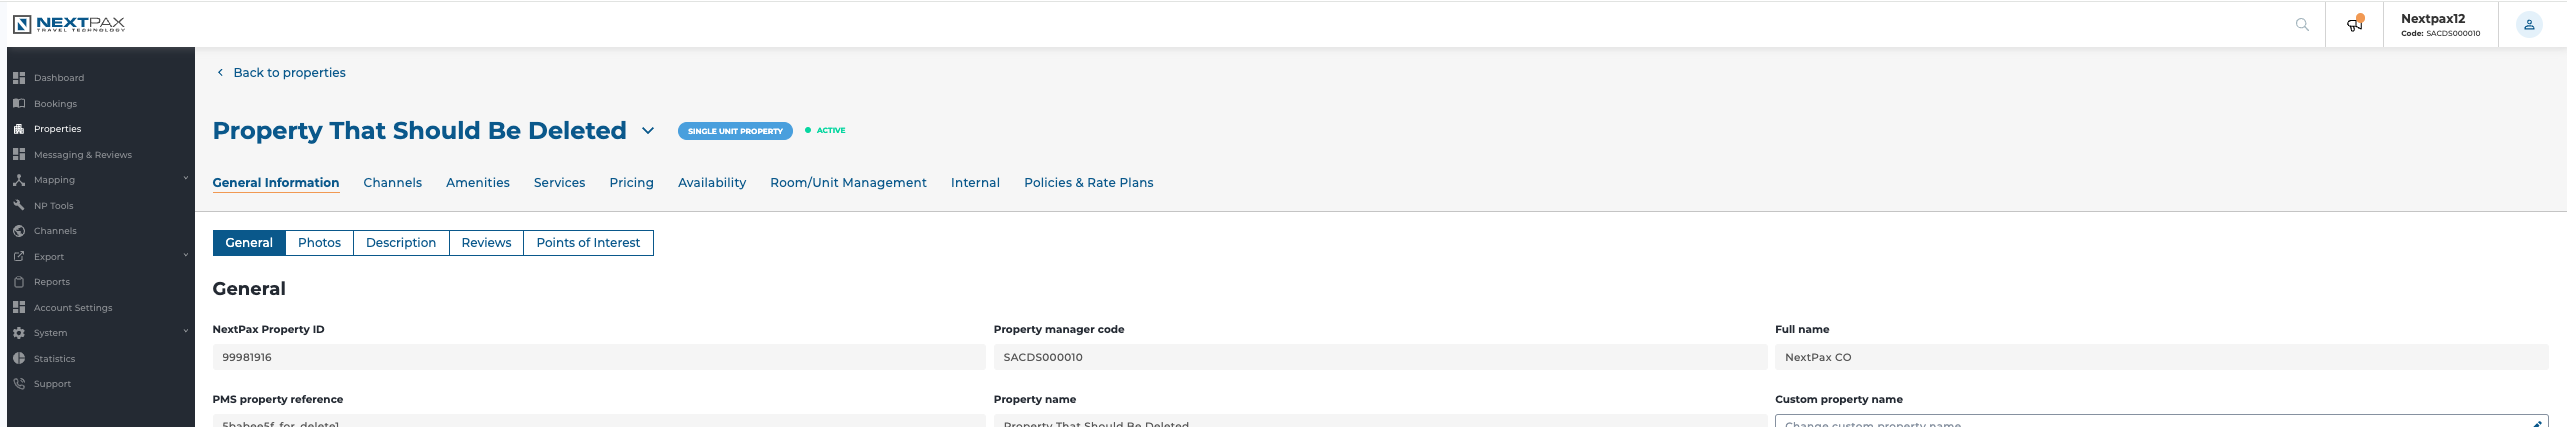Open the announcements megaphone icon
The image size is (2567, 427).
click(x=2355, y=24)
